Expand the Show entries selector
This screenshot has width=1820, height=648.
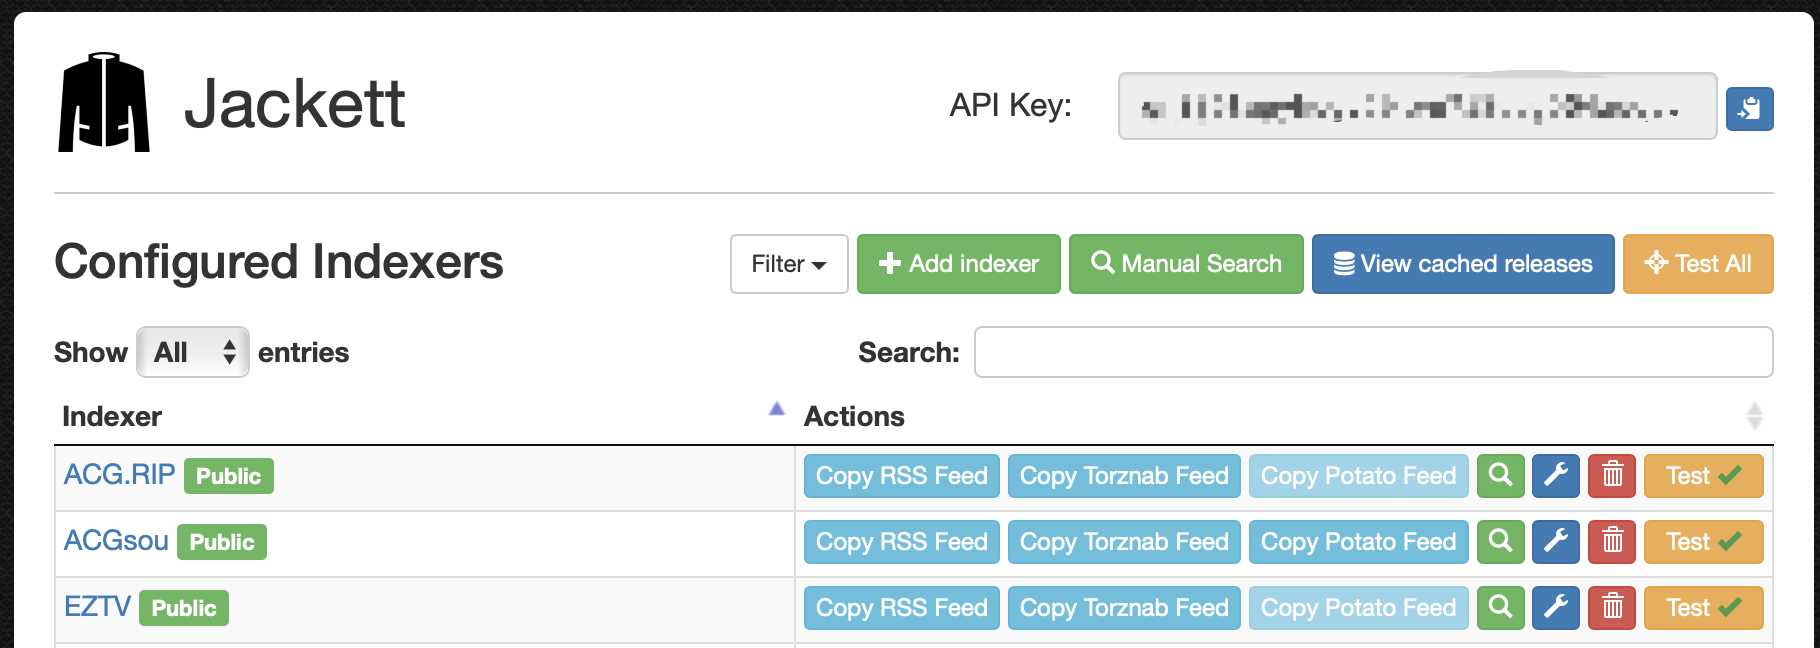point(193,352)
